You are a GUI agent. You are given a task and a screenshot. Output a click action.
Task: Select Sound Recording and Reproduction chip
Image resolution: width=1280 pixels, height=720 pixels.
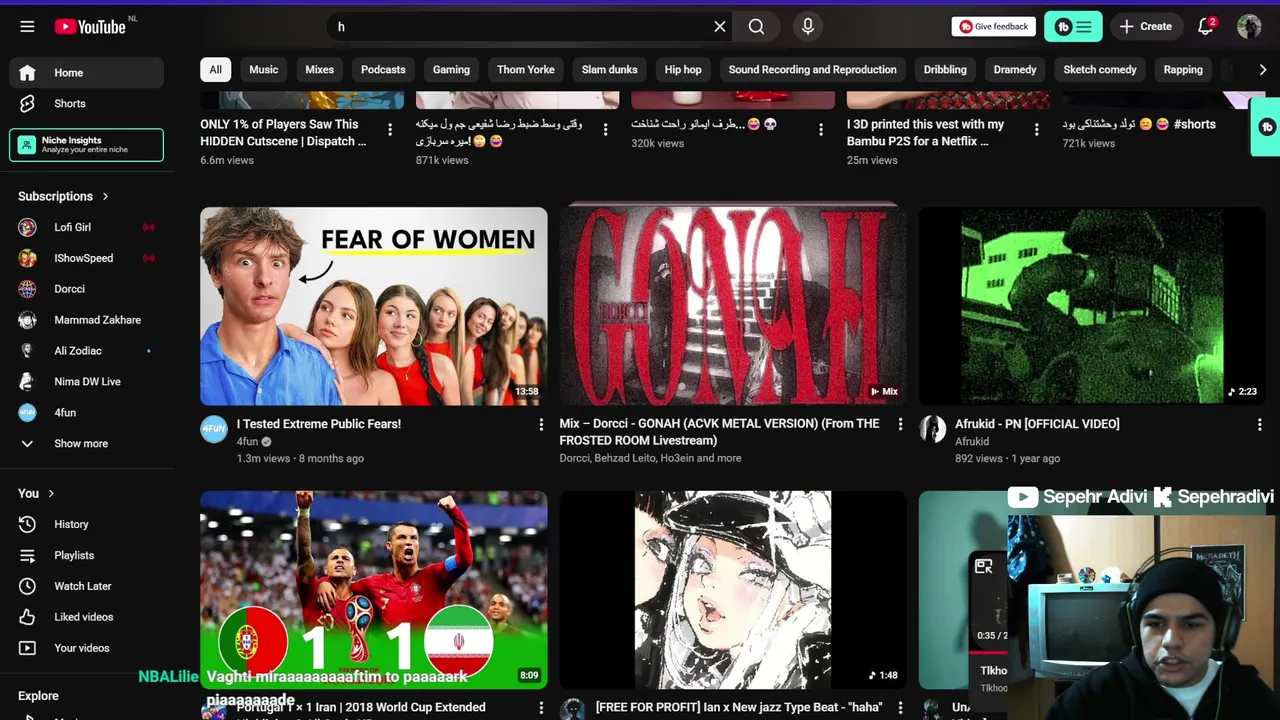tap(812, 70)
